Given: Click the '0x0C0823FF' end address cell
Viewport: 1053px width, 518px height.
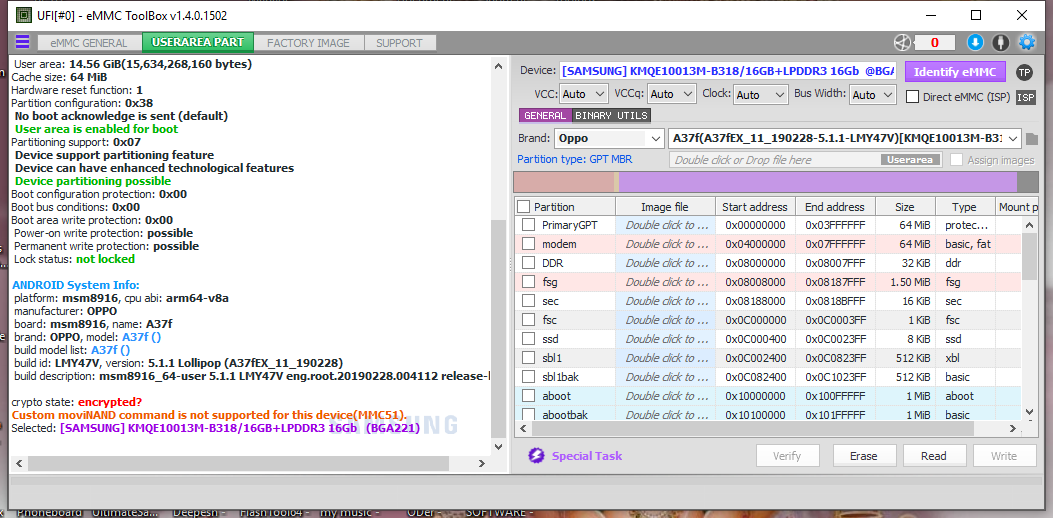Looking at the screenshot, I should click(x=835, y=358).
